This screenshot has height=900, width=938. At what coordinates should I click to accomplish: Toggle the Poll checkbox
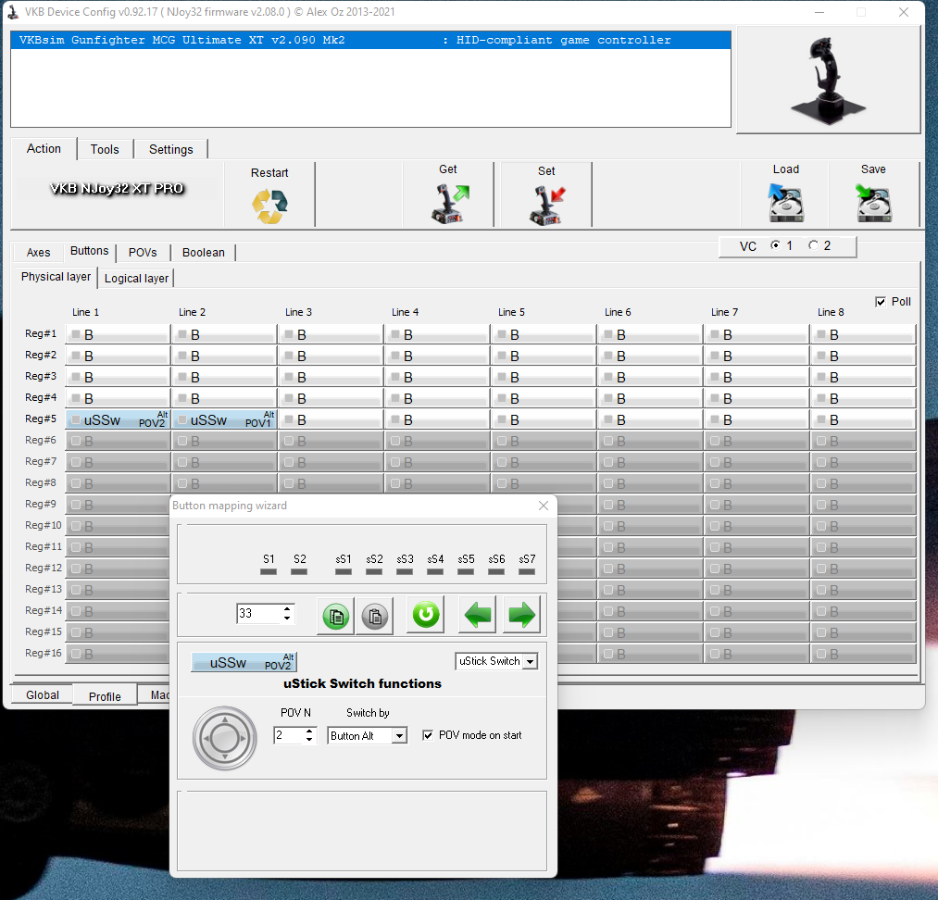[881, 302]
